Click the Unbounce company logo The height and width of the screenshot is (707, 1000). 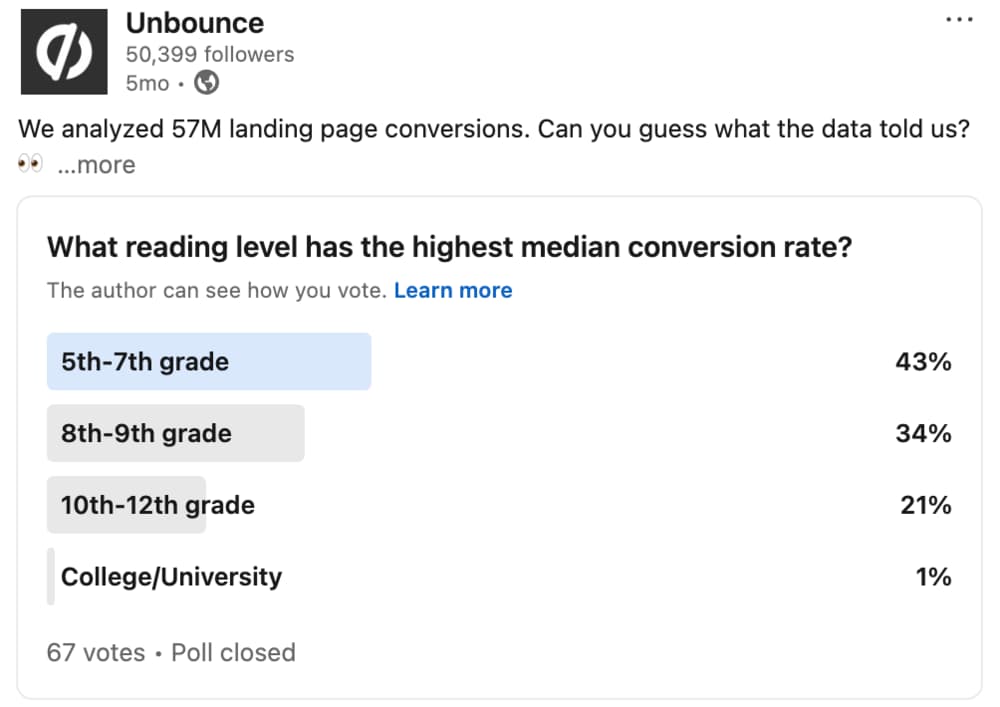[x=64, y=52]
